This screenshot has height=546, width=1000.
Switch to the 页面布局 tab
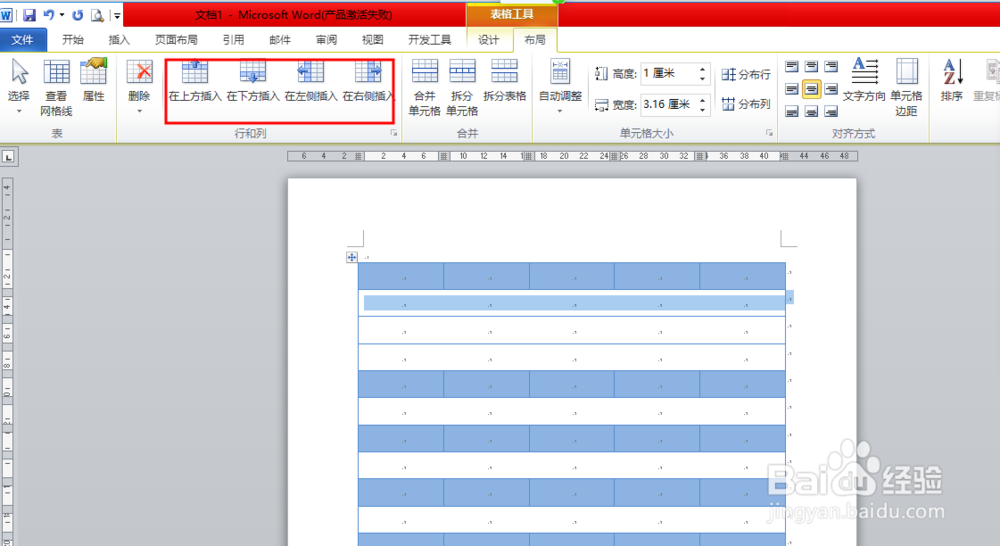176,40
